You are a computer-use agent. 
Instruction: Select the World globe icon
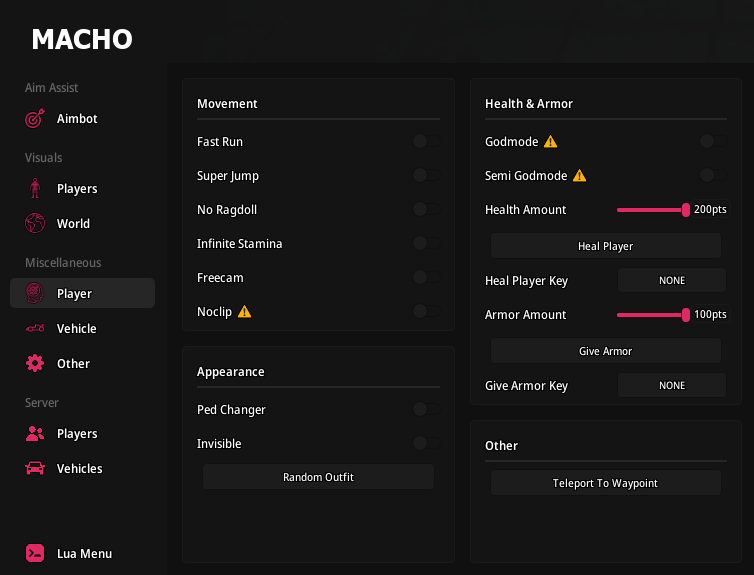click(x=35, y=224)
